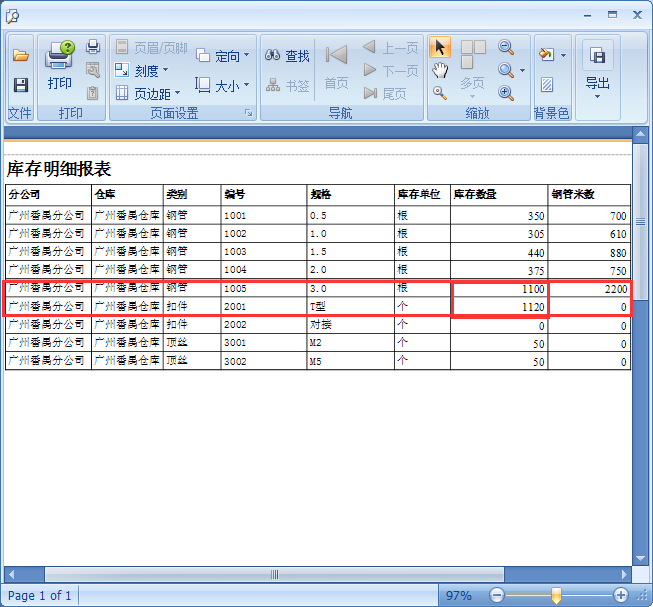Click the zoom in magnifier icon
Screen dimensions: 653x607
point(506,92)
